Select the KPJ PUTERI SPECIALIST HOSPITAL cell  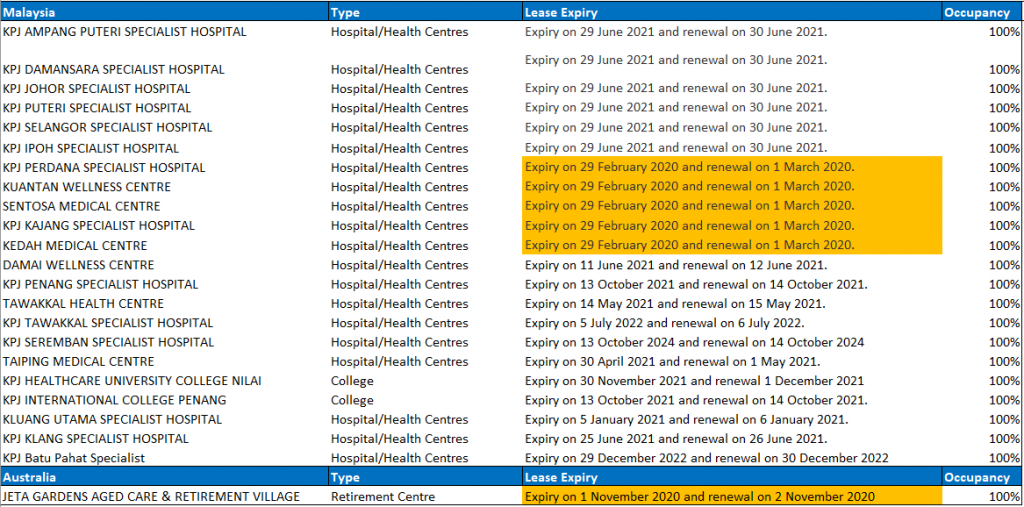coord(164,108)
